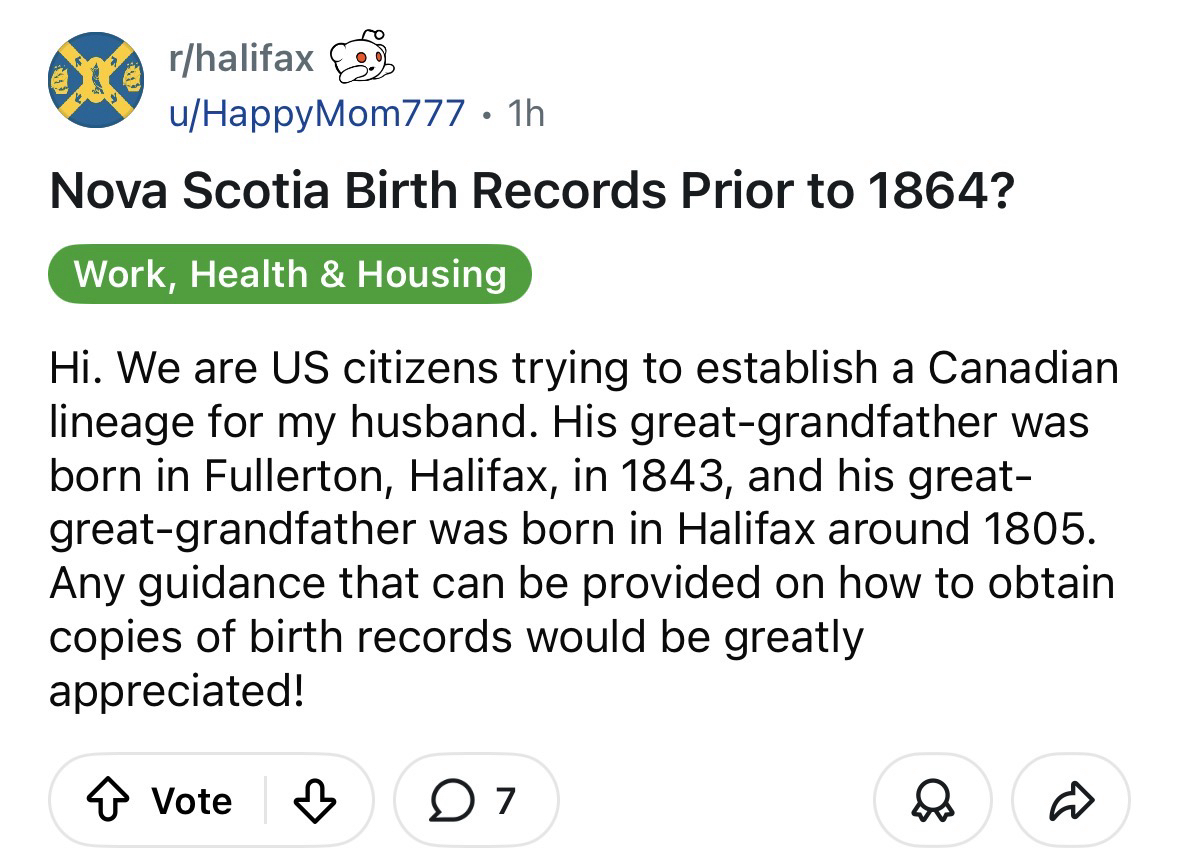Give an award using the ribbon icon
The height and width of the screenshot is (853, 1179).
click(933, 800)
